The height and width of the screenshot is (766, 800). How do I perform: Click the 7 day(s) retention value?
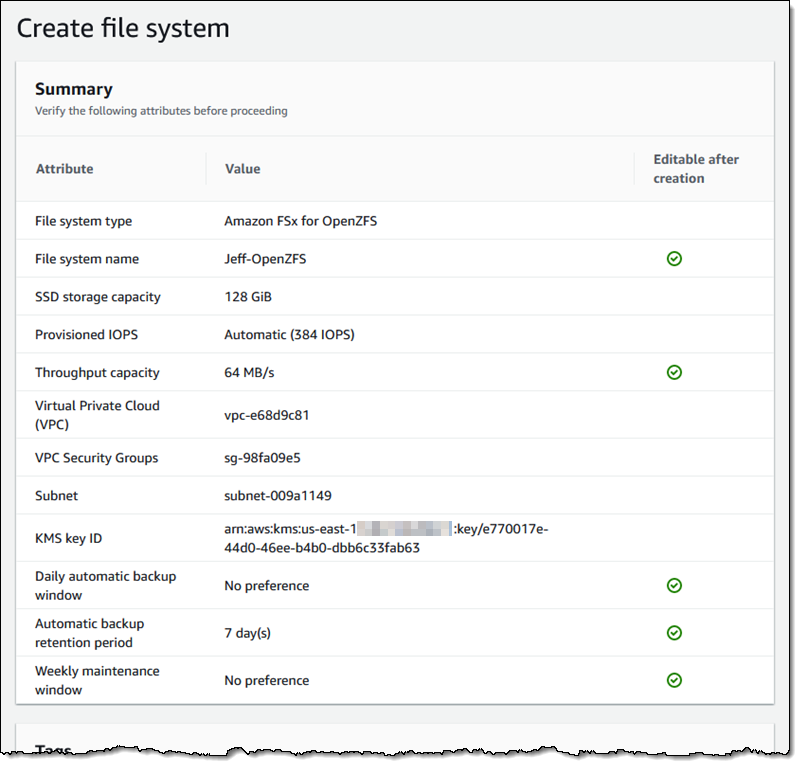coord(247,633)
